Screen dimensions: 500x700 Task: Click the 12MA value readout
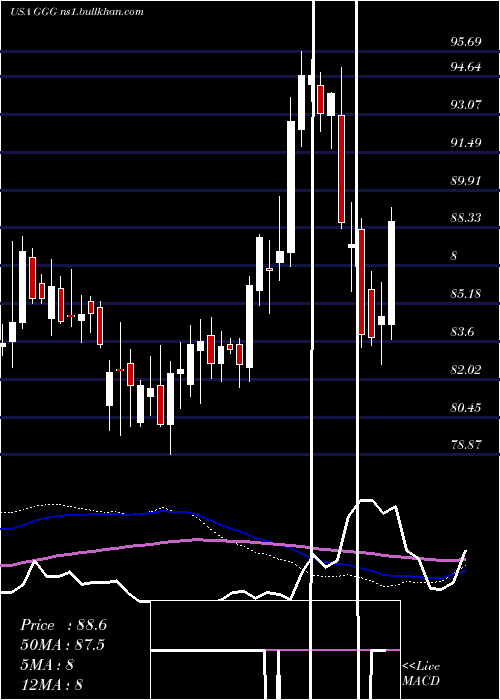click(x=52, y=684)
